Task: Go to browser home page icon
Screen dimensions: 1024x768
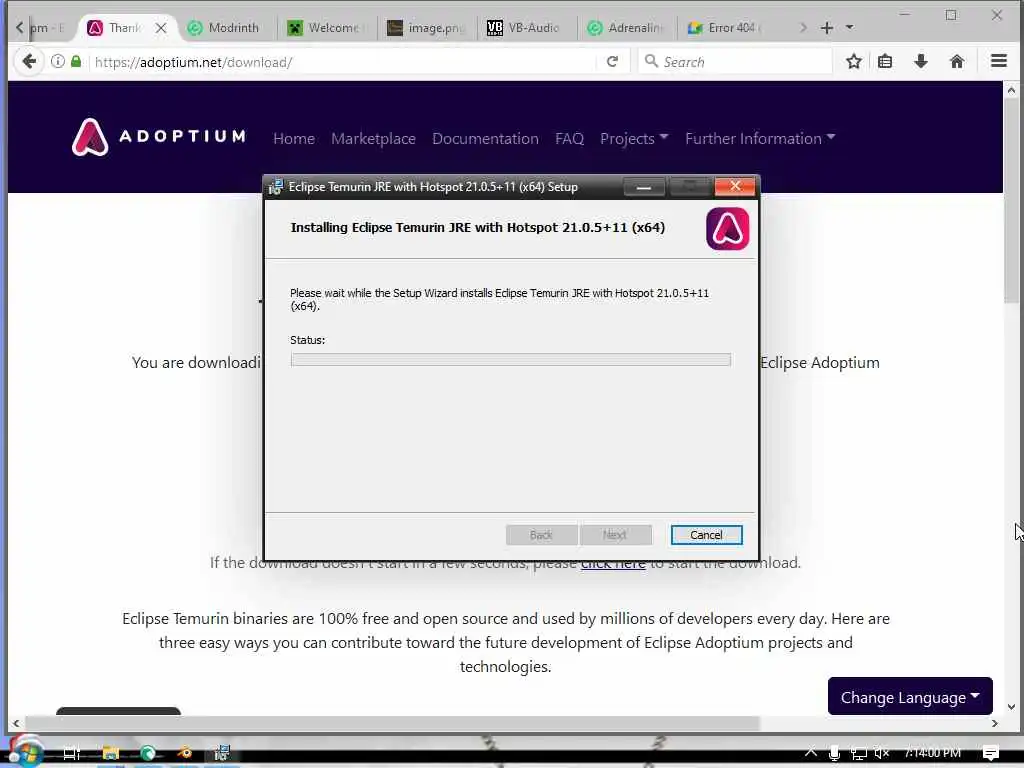Action: point(957,61)
